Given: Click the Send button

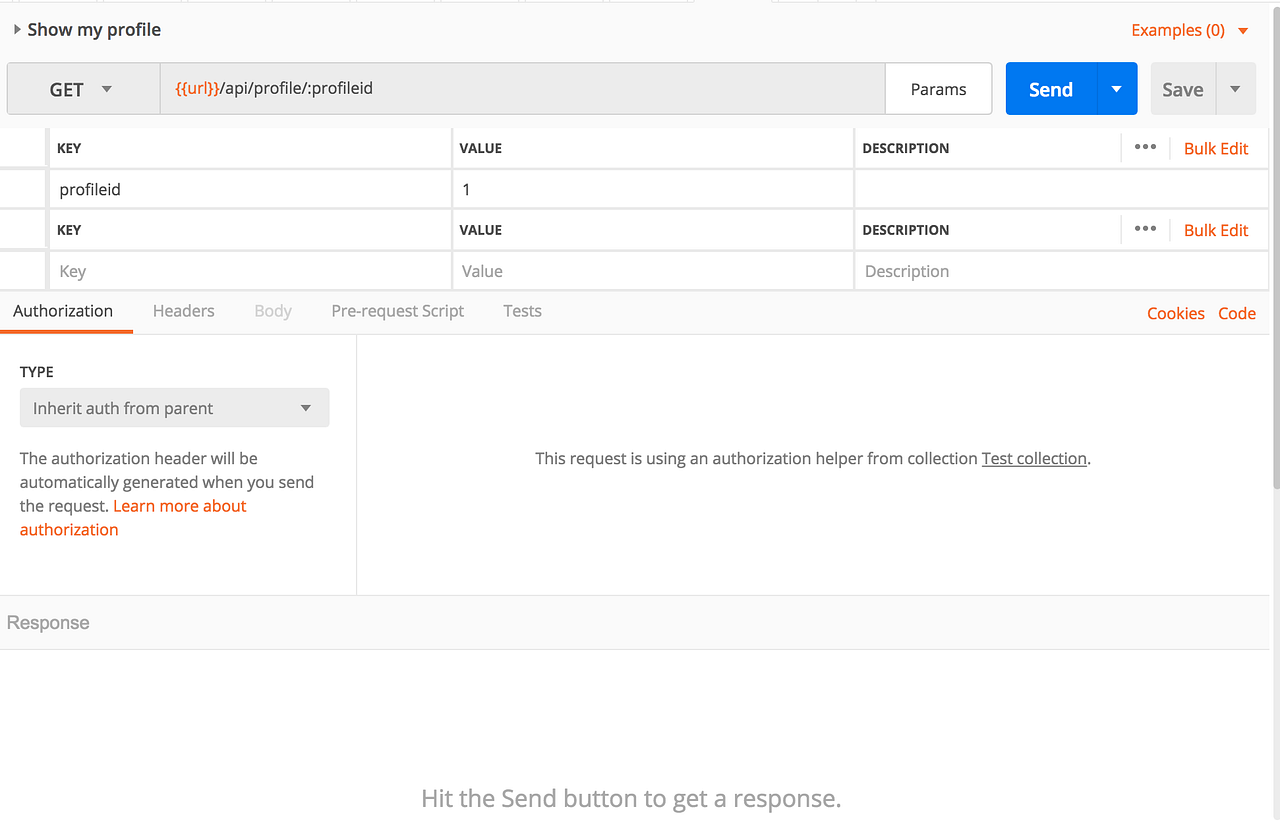Looking at the screenshot, I should click(x=1050, y=88).
